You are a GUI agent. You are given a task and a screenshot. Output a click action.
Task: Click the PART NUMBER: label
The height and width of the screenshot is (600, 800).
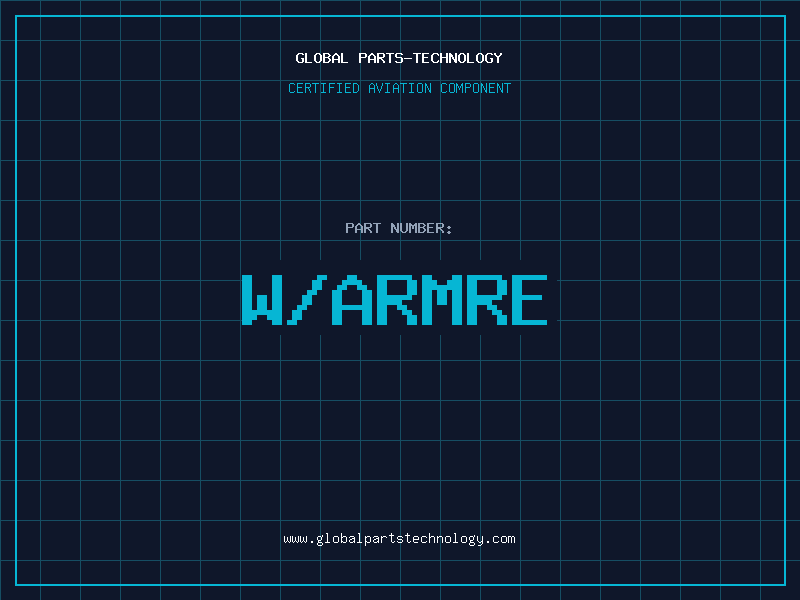click(x=399, y=228)
